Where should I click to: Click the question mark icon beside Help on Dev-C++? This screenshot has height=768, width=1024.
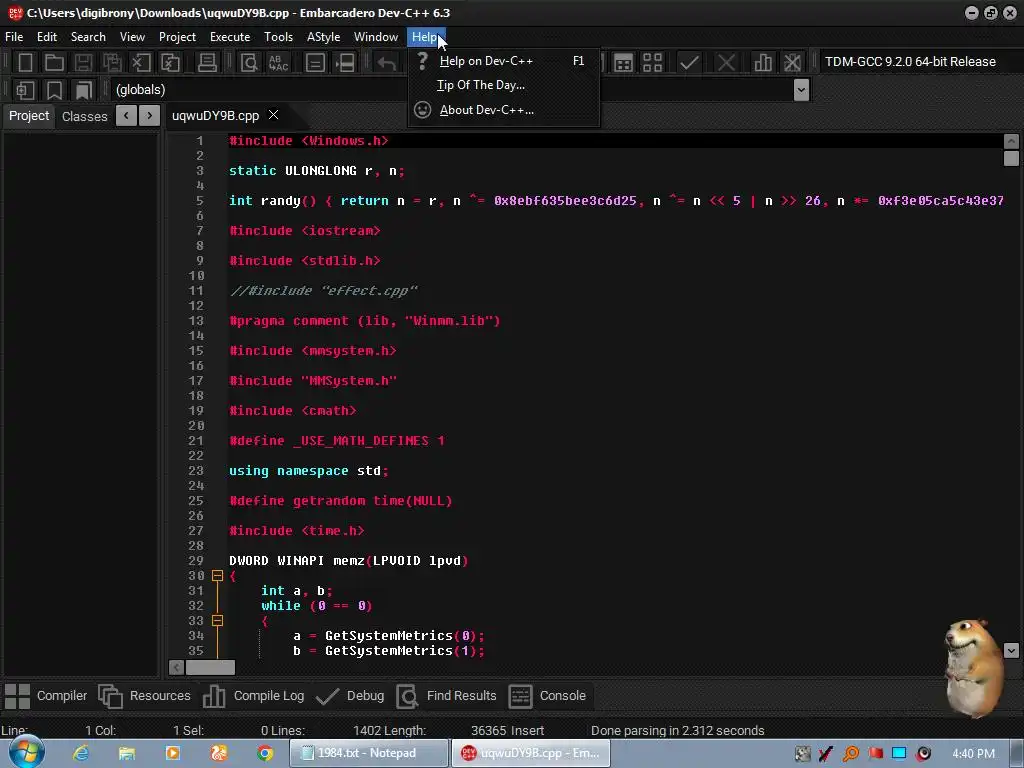(423, 61)
